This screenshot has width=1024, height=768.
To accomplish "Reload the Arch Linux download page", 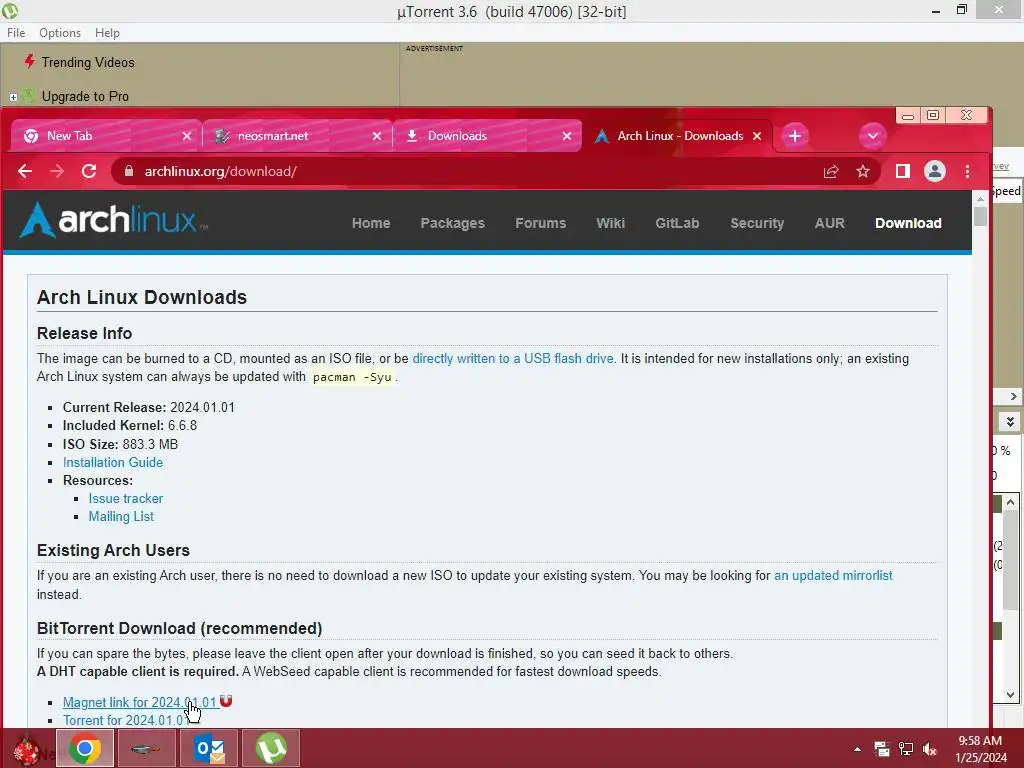I will (89, 171).
